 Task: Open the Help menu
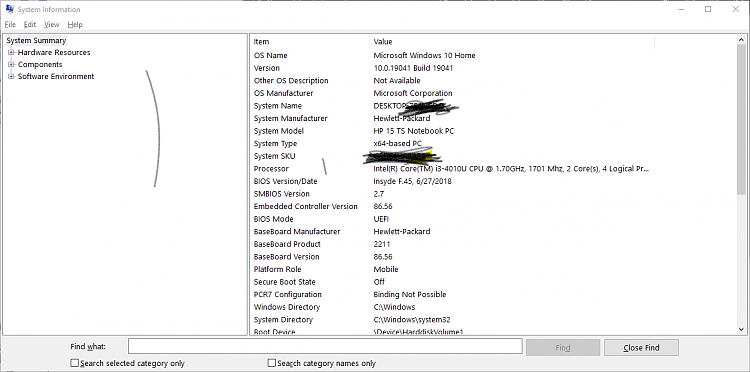75,24
